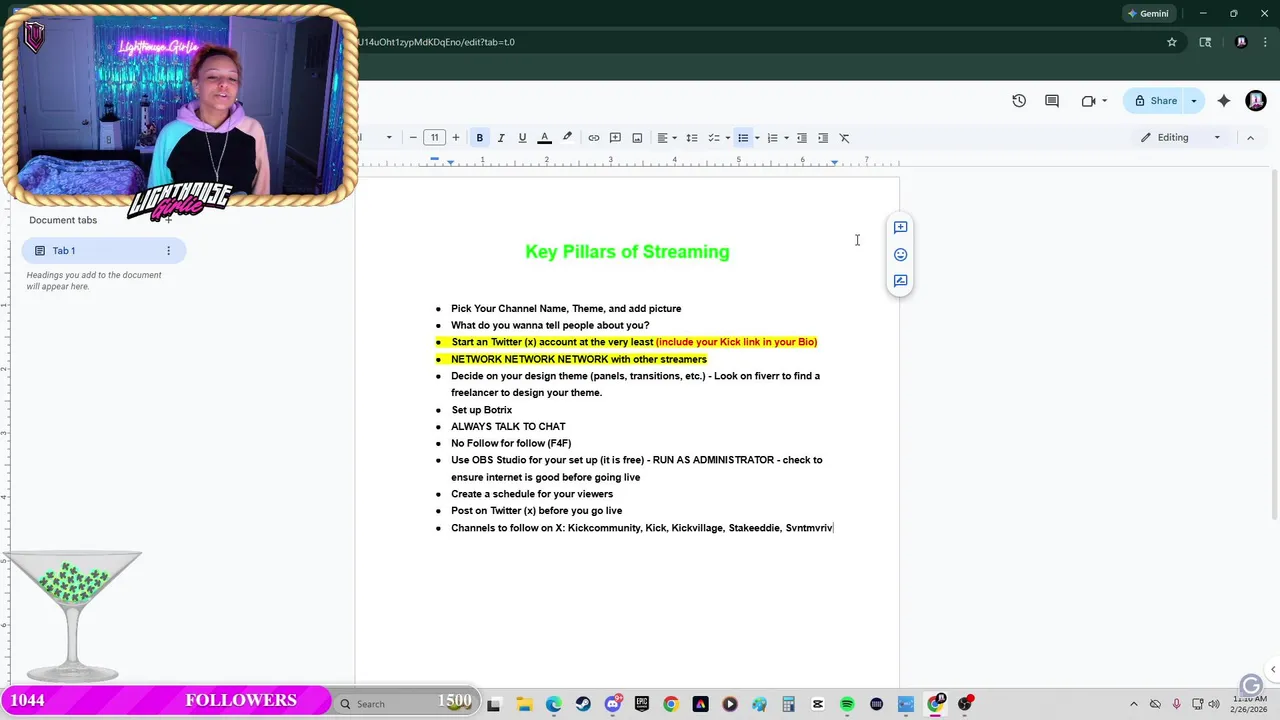Viewport: 1280px width, 720px height.
Task: Expand the meeting options arrow
Action: tap(1104, 101)
